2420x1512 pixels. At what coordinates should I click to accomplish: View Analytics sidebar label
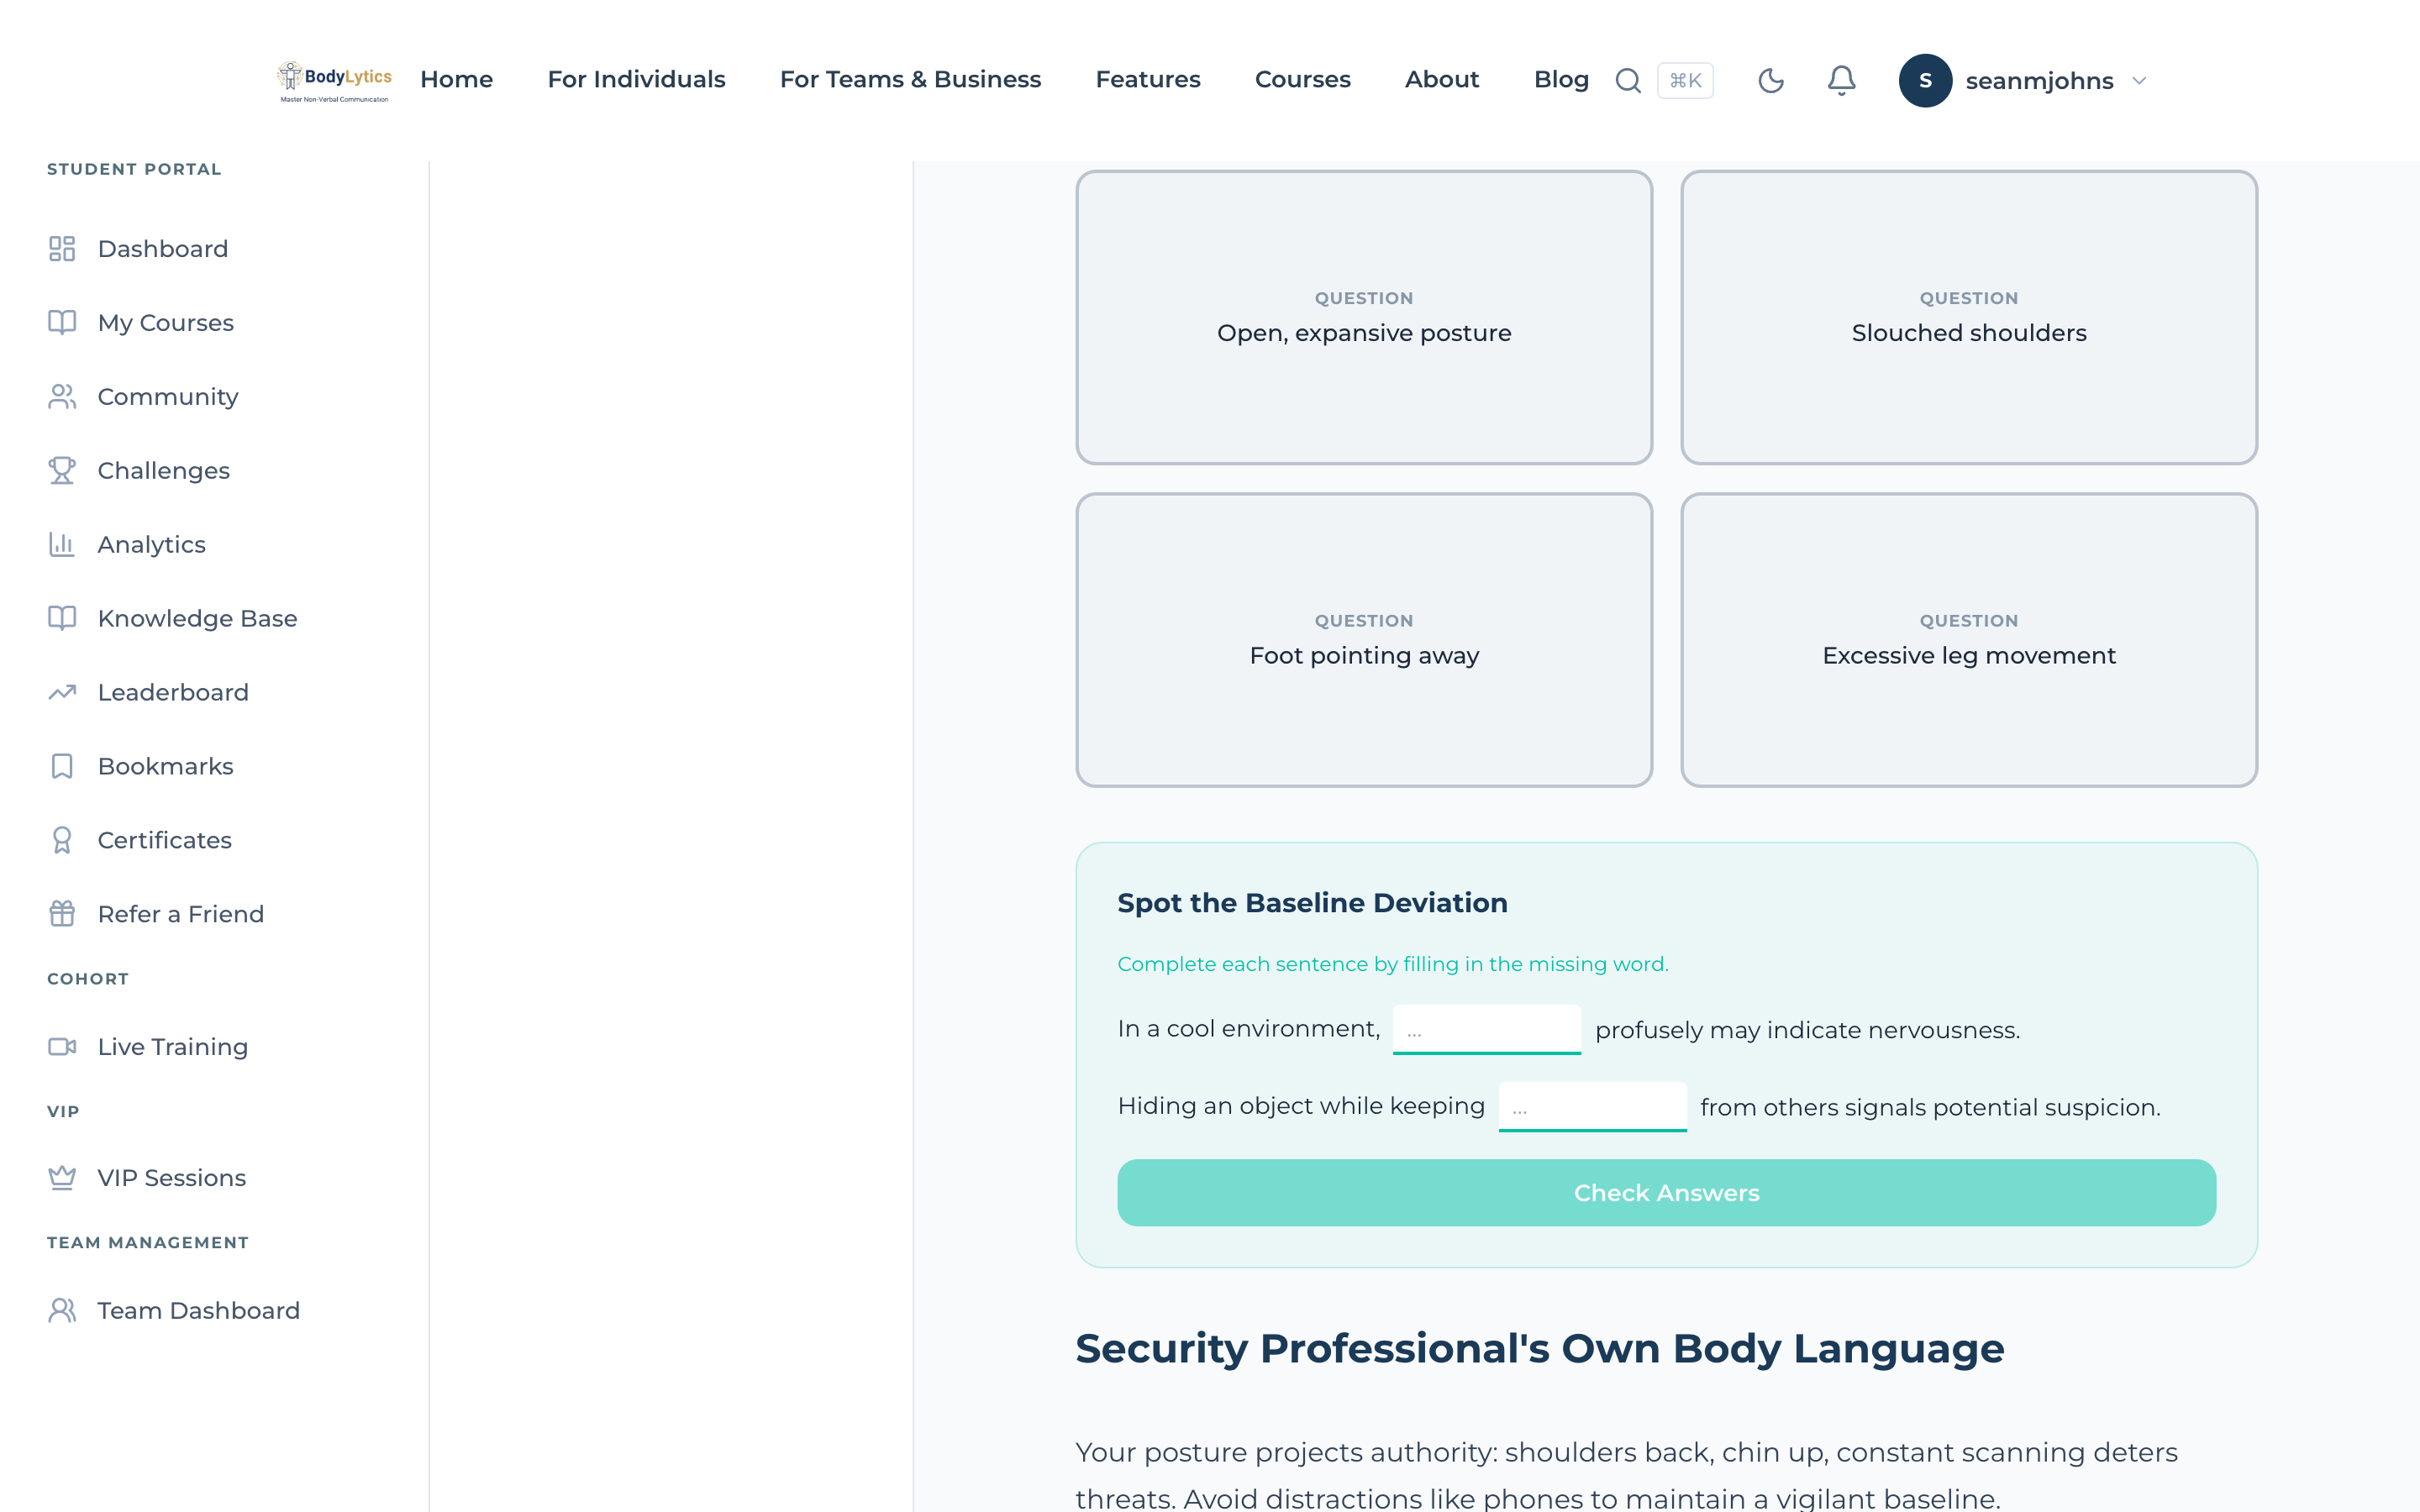pos(152,545)
